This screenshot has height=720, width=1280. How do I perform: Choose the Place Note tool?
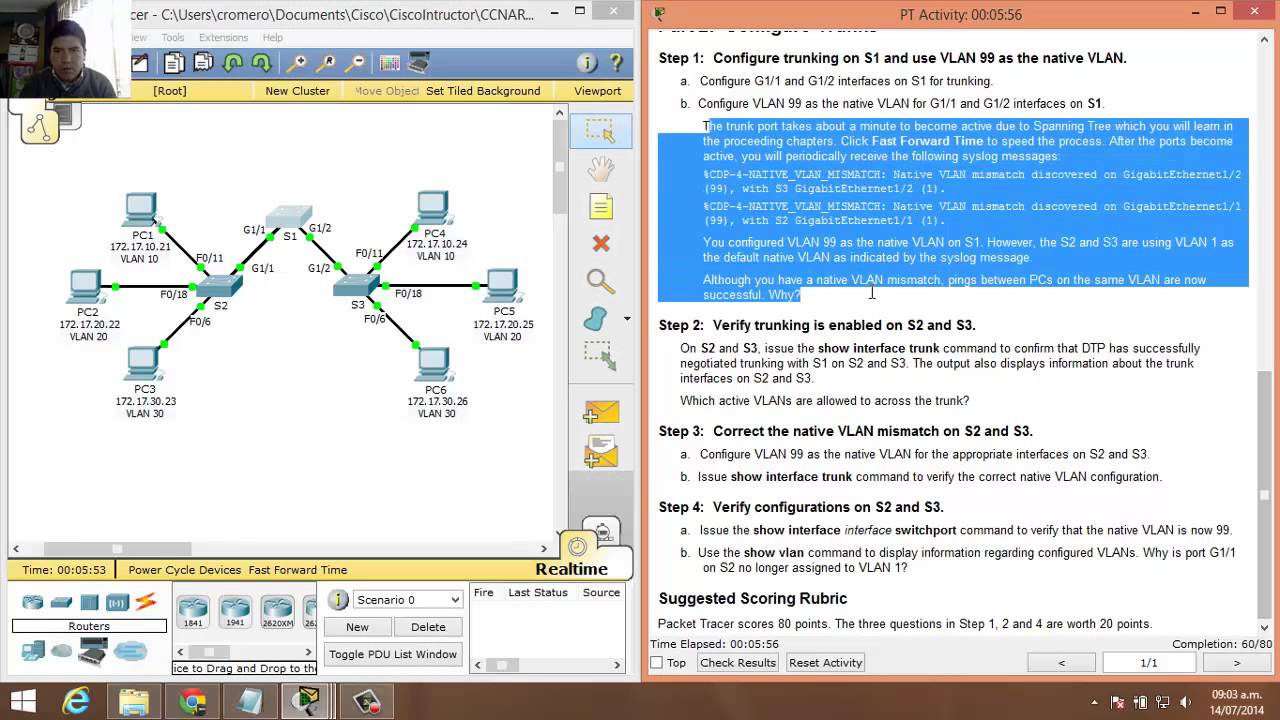[601, 207]
